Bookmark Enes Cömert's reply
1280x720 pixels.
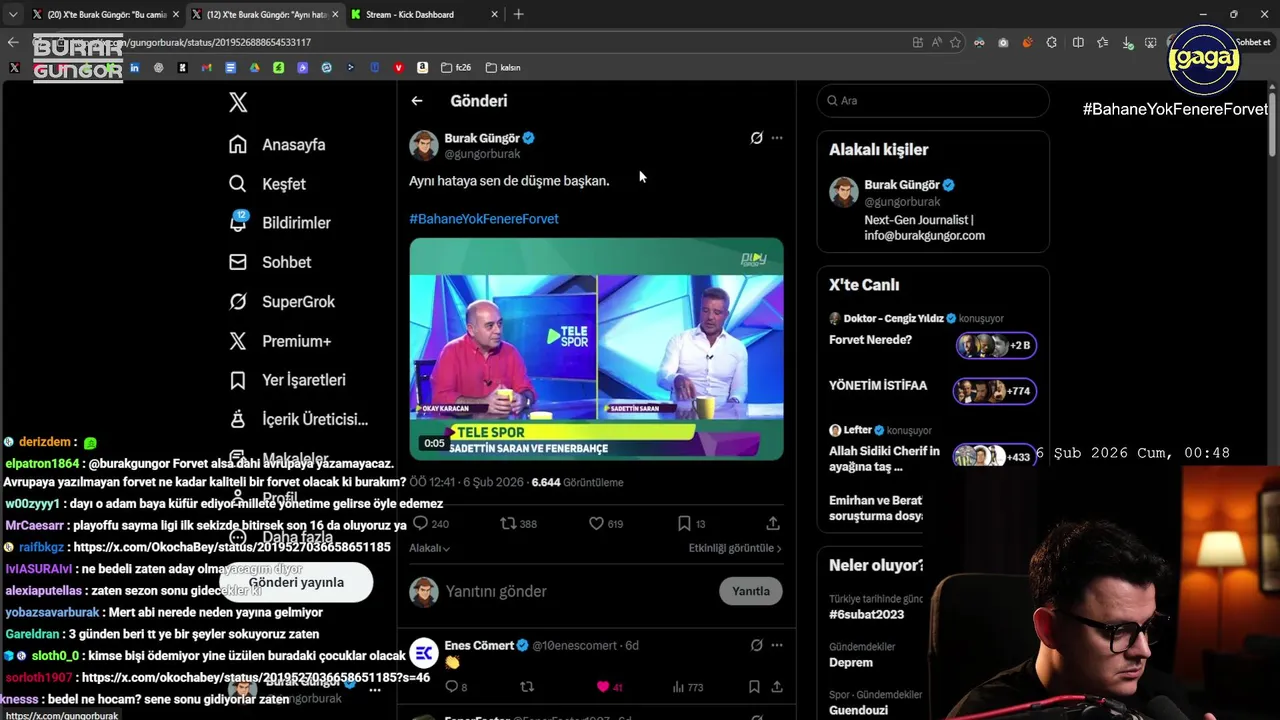click(x=754, y=687)
